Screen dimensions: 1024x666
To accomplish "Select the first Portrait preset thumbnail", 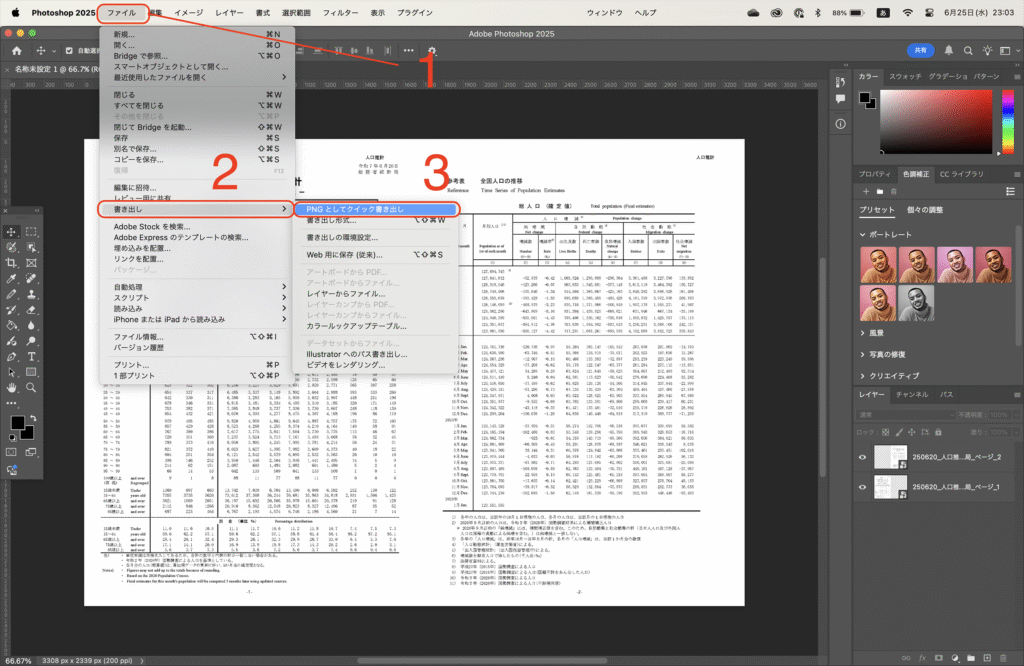I will (x=878, y=264).
